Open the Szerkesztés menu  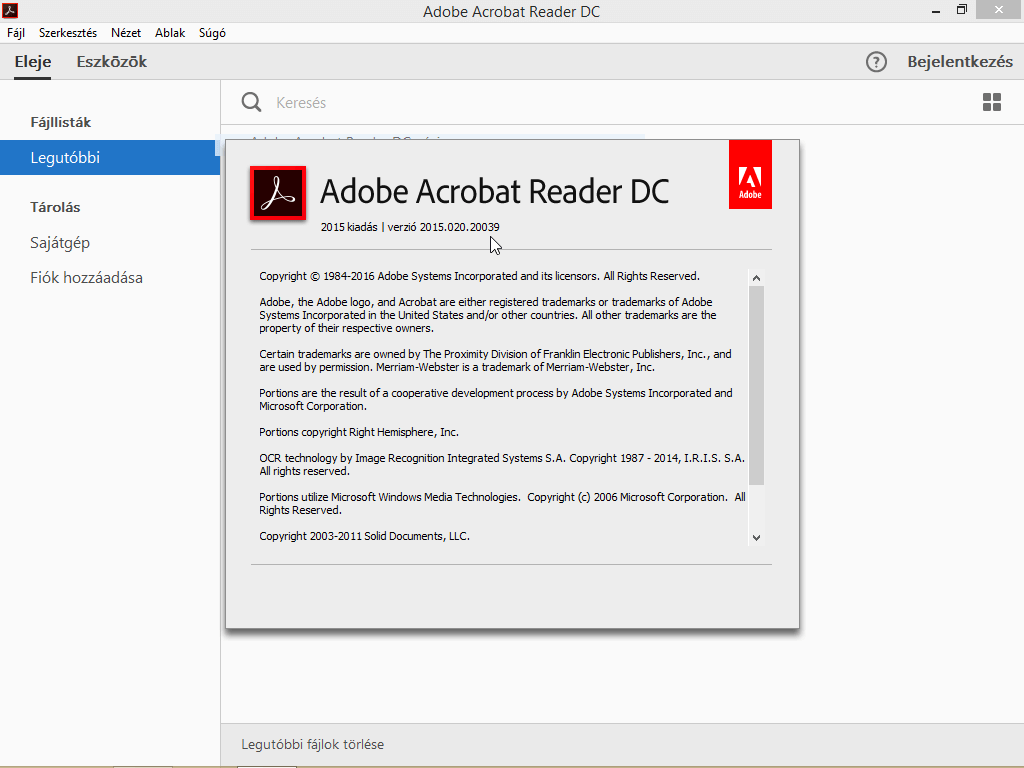68,33
